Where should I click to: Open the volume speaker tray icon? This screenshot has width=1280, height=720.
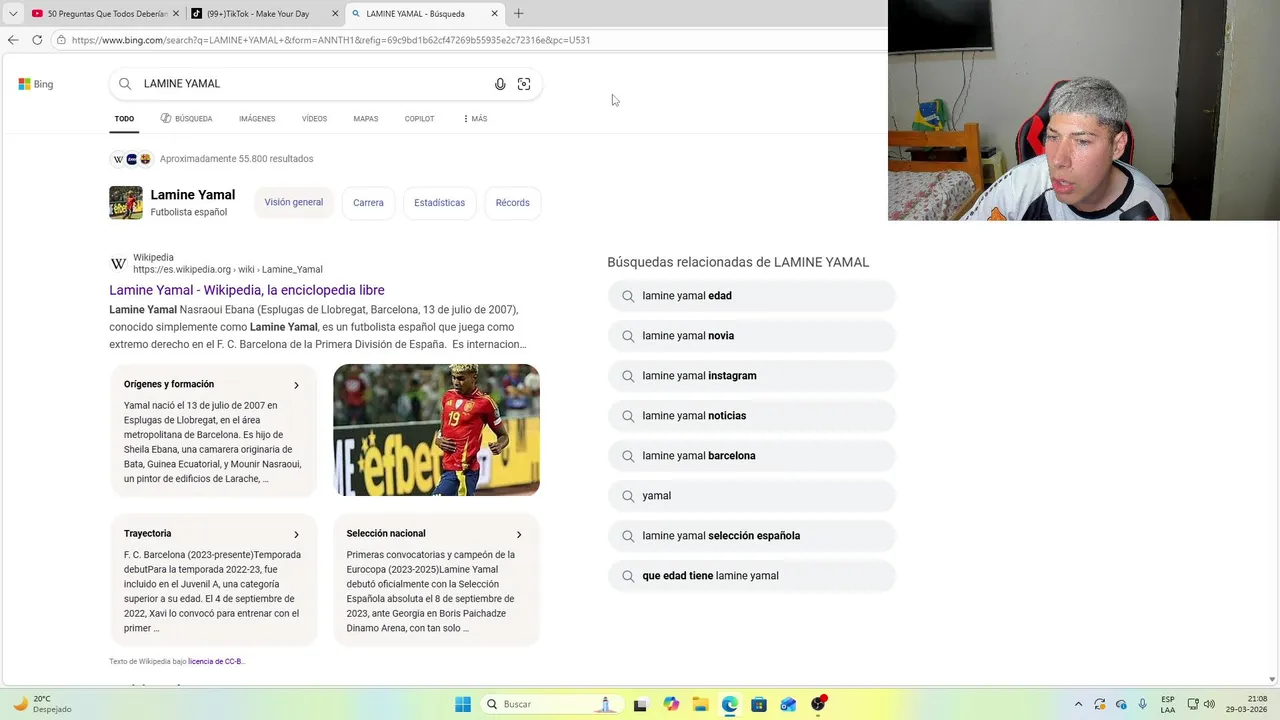[1210, 704]
